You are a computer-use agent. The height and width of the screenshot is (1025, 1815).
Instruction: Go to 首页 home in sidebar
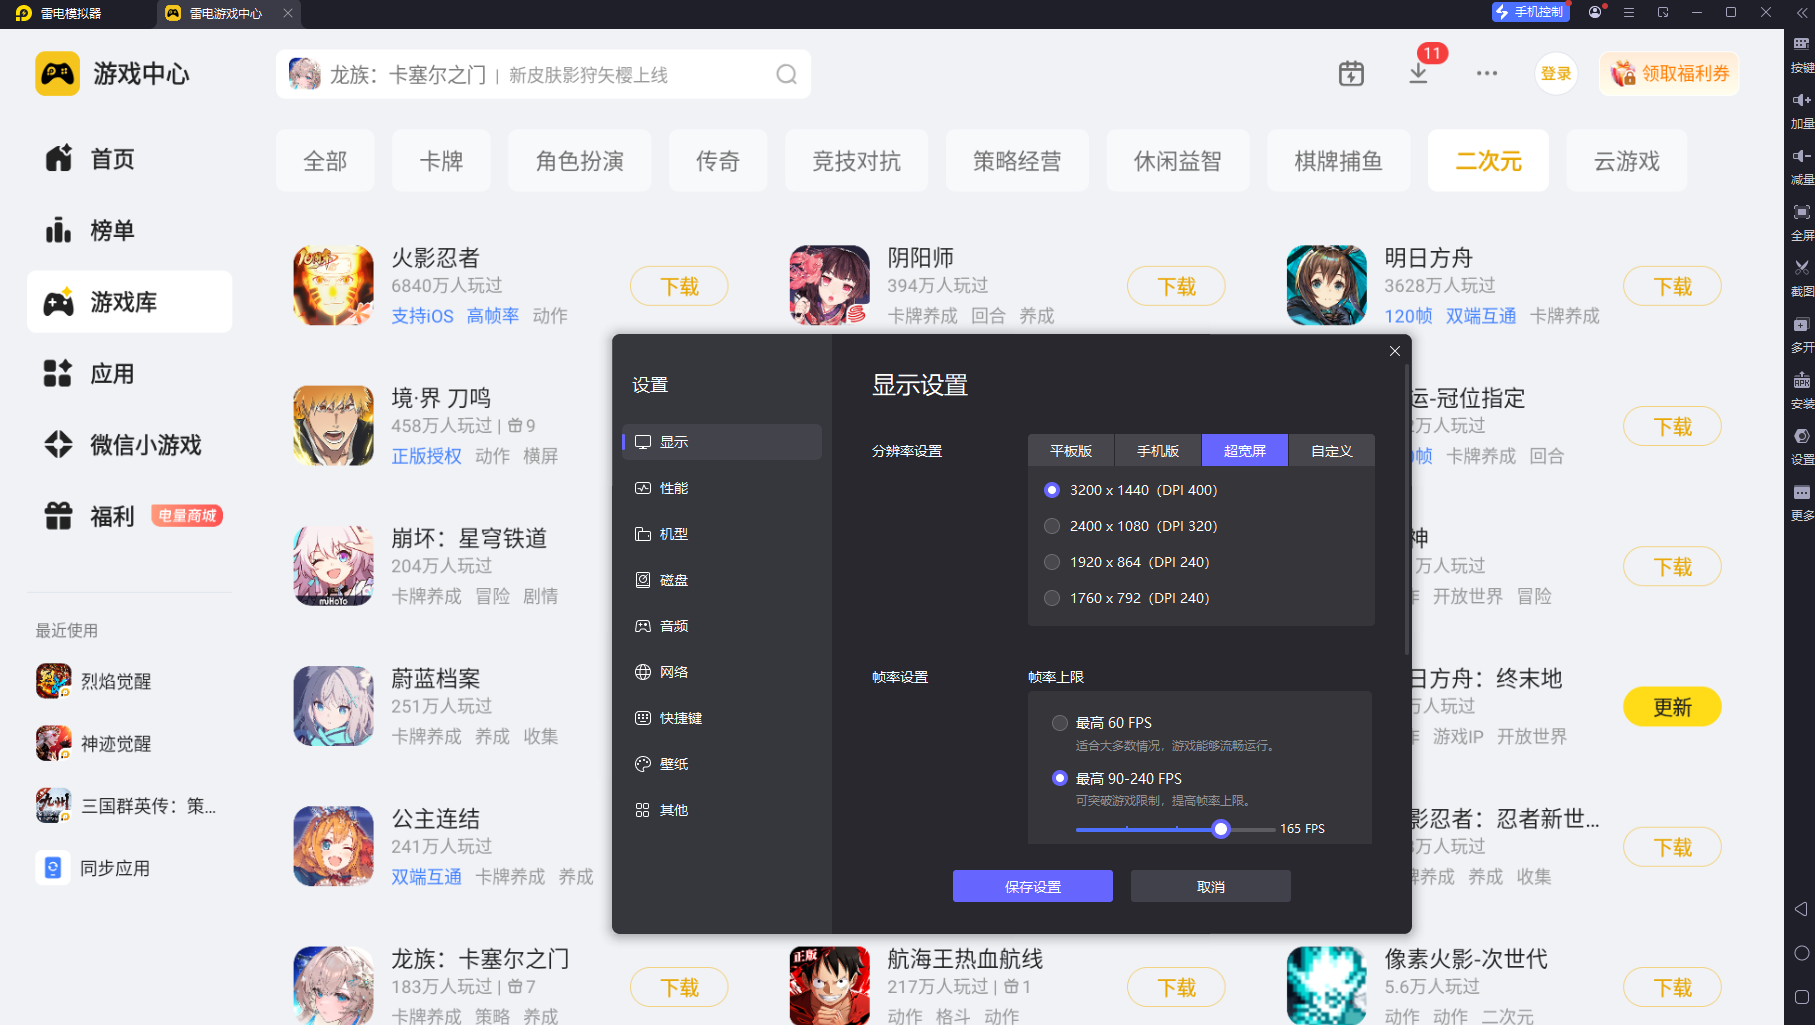coord(130,159)
